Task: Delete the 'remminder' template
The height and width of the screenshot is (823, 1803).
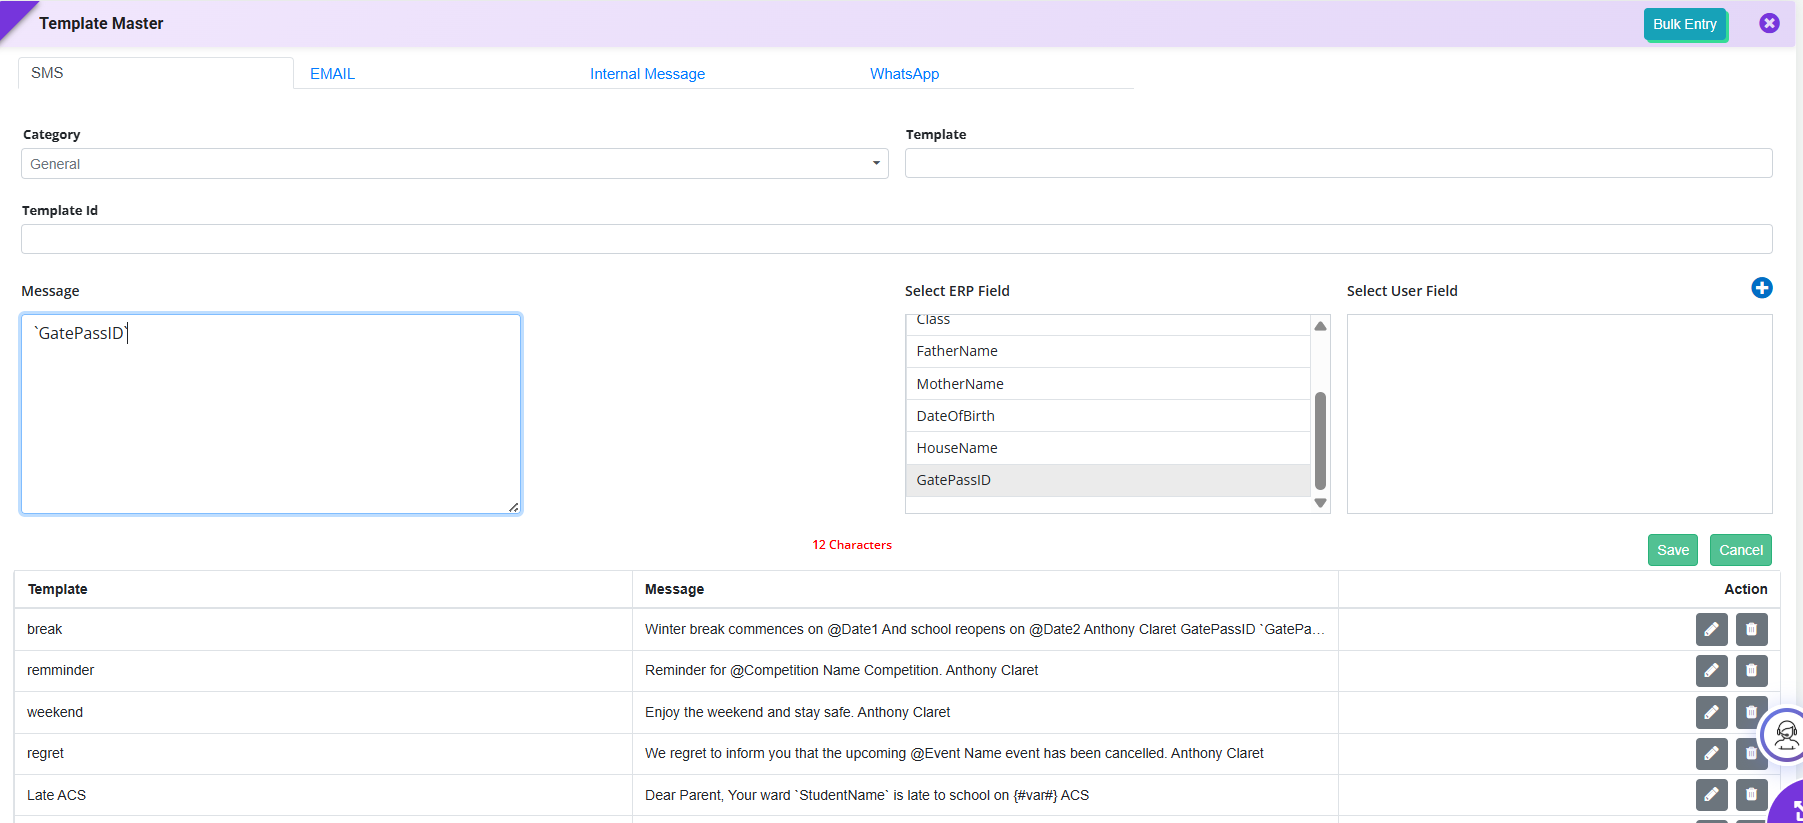Action: pyautogui.click(x=1751, y=670)
